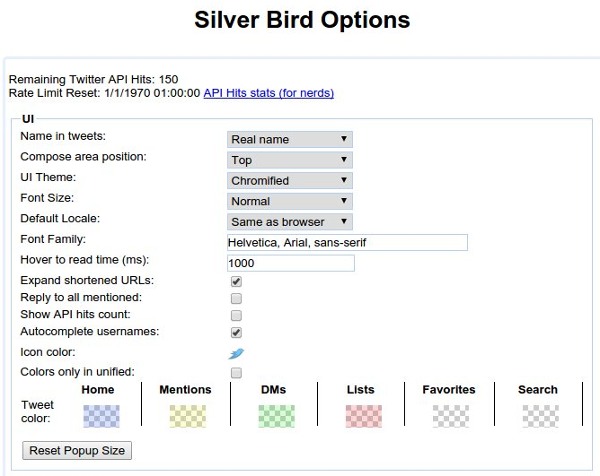The image size is (600, 476).
Task: Pick the Home tweet color swatch
Action: [x=102, y=416]
